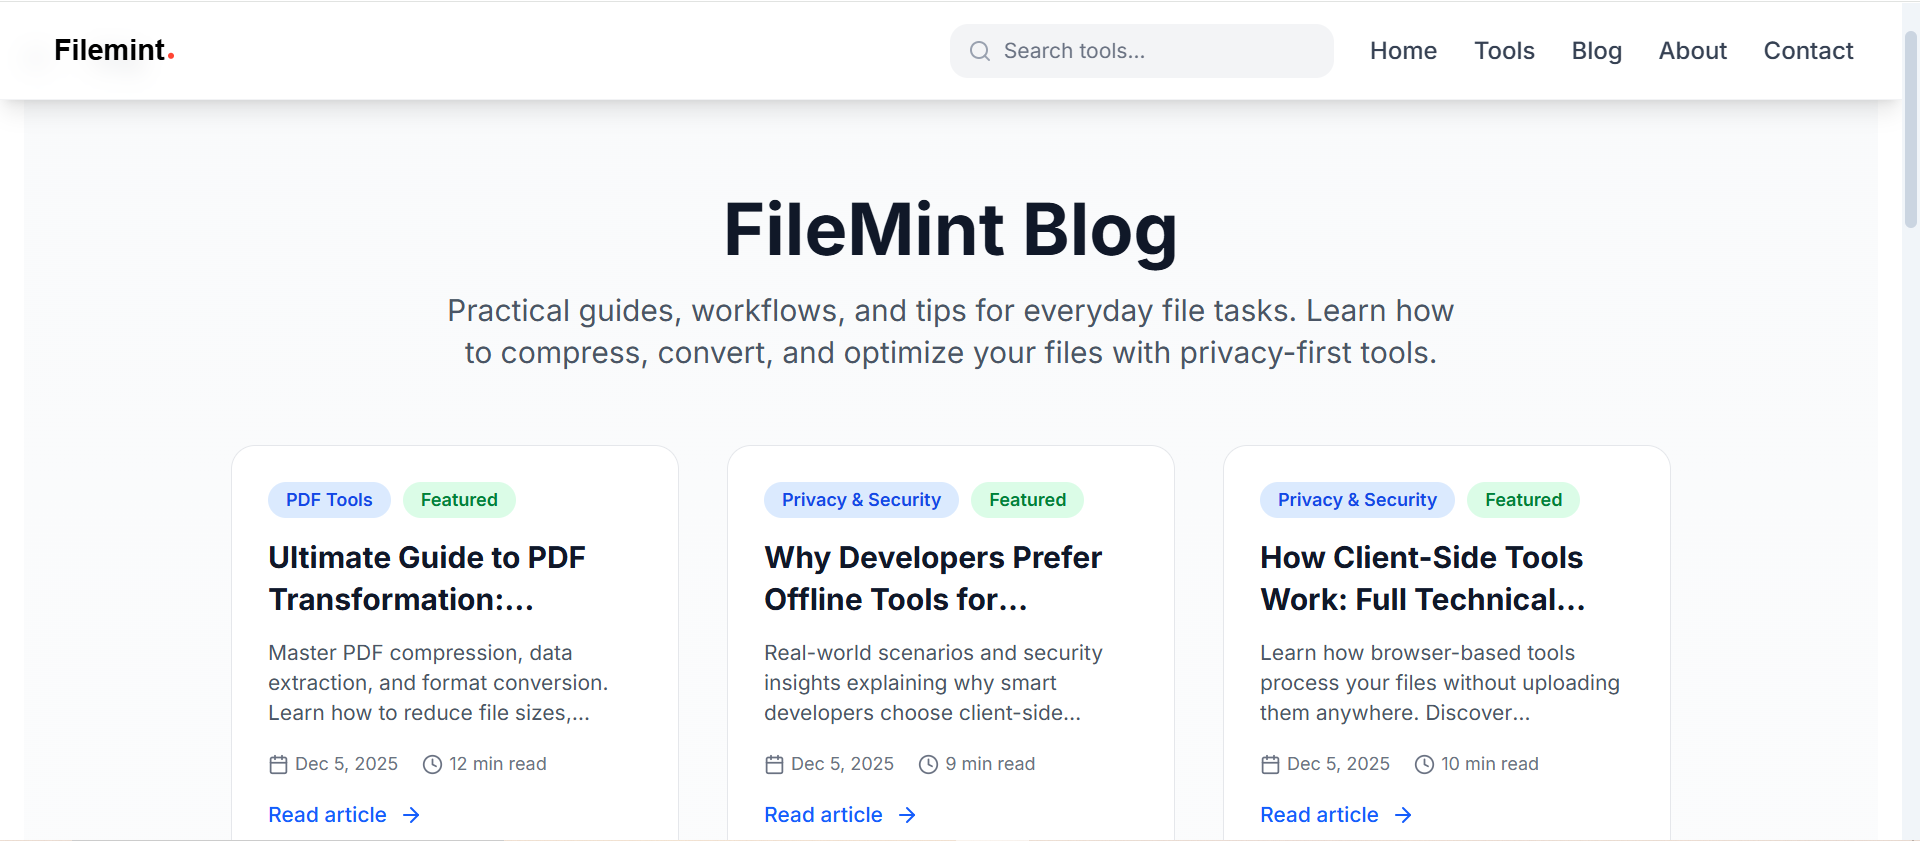Click Featured tag on Developers Prefer card
1920x841 pixels.
pos(1027,500)
